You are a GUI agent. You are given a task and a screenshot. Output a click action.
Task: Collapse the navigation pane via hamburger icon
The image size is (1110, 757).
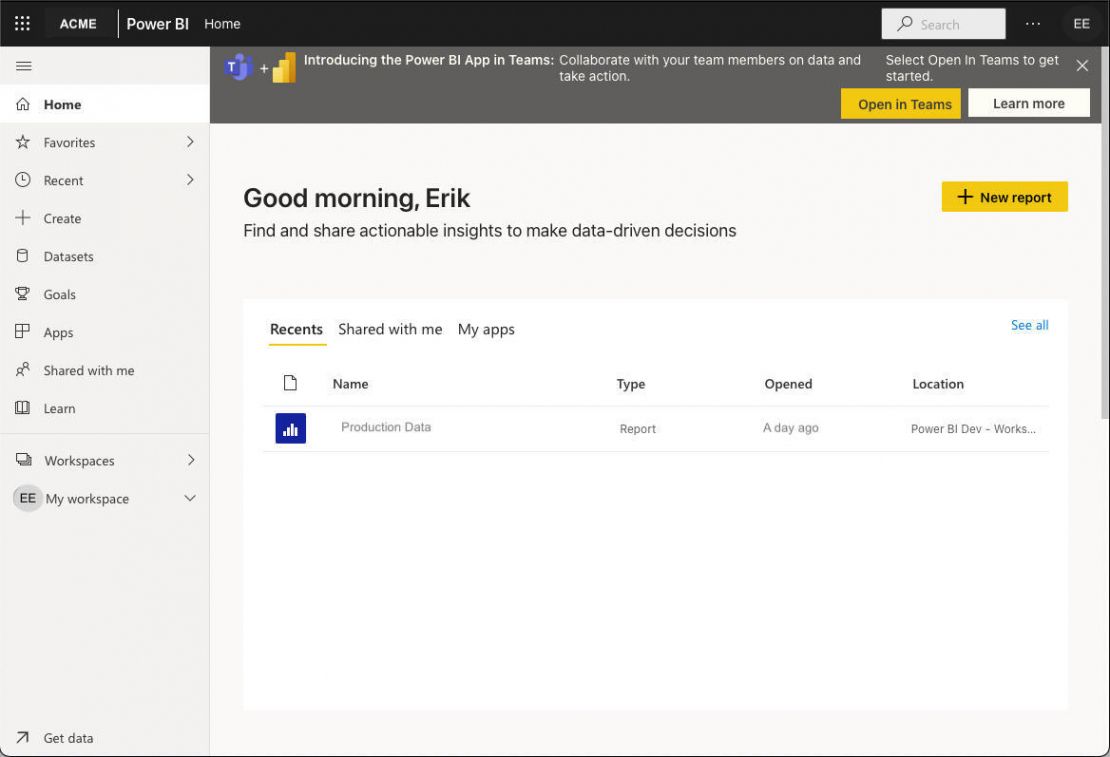pyautogui.click(x=23, y=66)
